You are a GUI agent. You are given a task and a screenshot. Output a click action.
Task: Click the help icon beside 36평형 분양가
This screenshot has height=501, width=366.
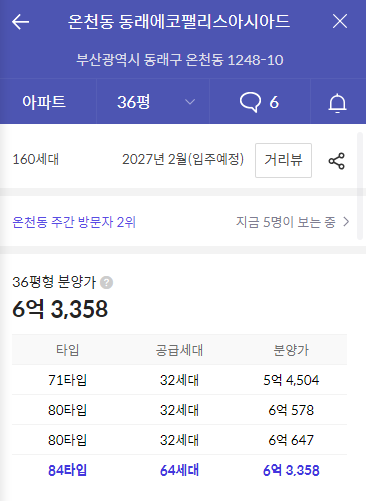tap(107, 283)
